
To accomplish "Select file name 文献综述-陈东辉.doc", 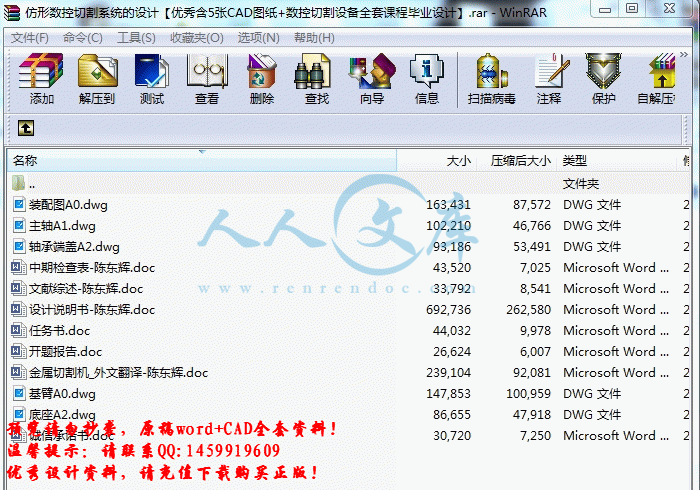I will pyautogui.click(x=86, y=289).
